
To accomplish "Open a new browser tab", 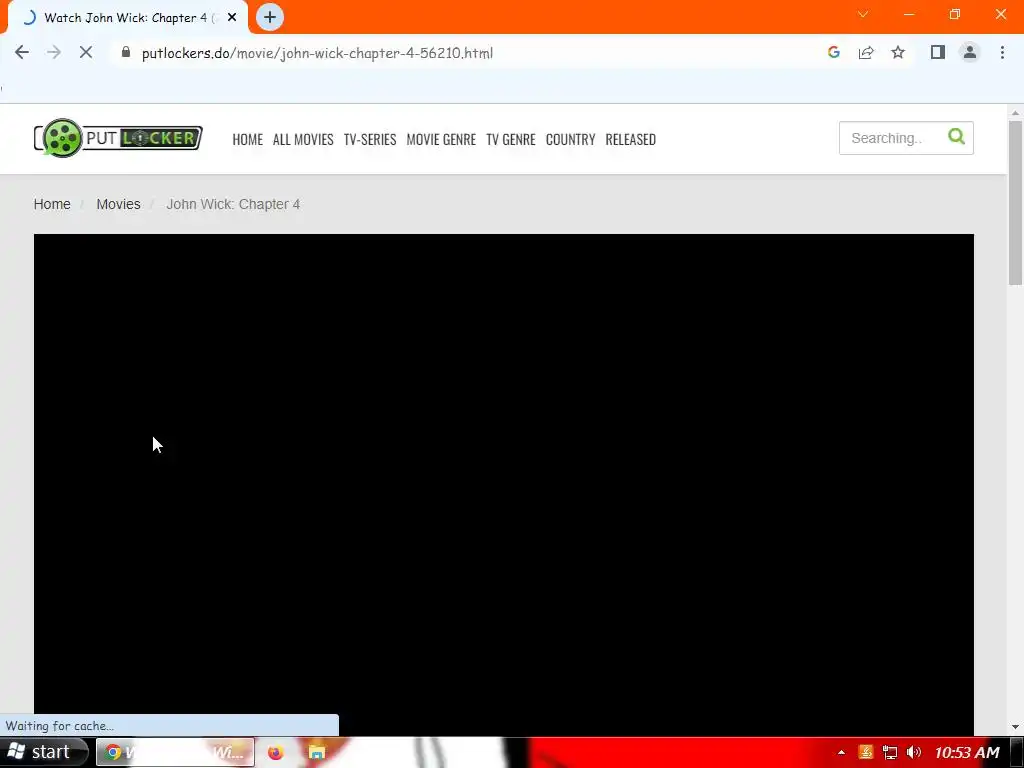I will (x=270, y=18).
